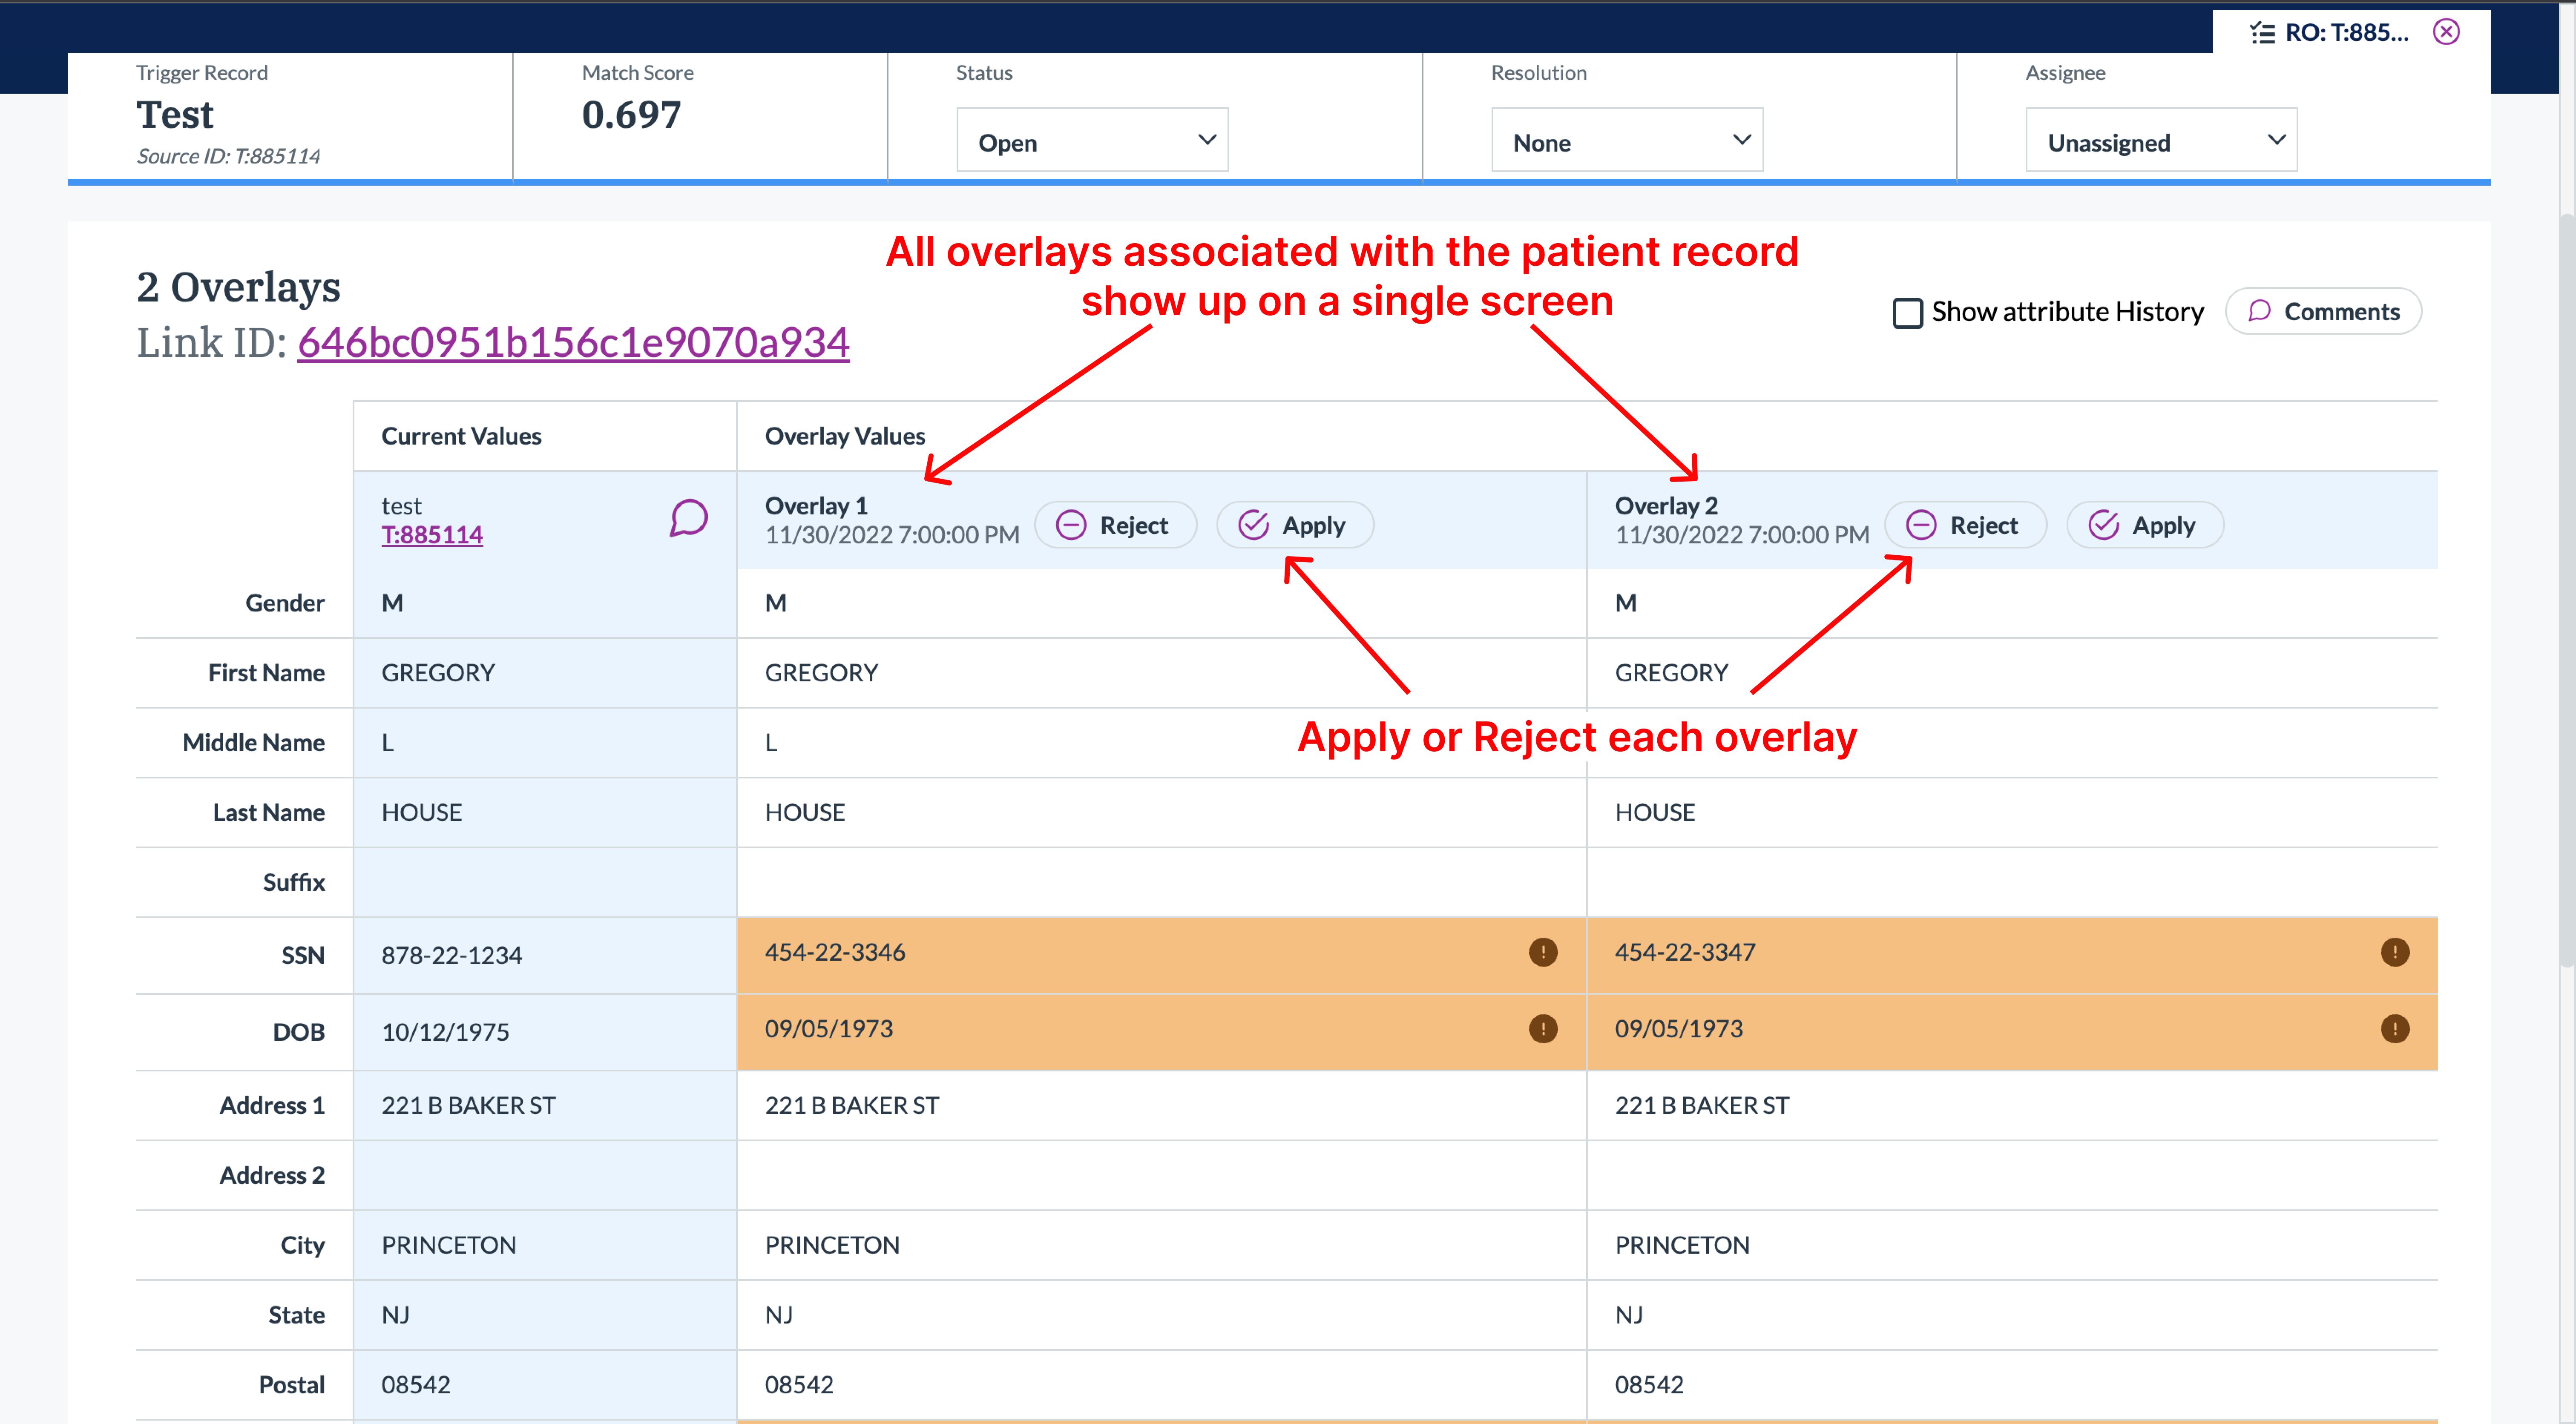Select the RO: T:885... tab
Image resolution: width=2576 pixels, height=1424 pixels.
(x=2346, y=33)
